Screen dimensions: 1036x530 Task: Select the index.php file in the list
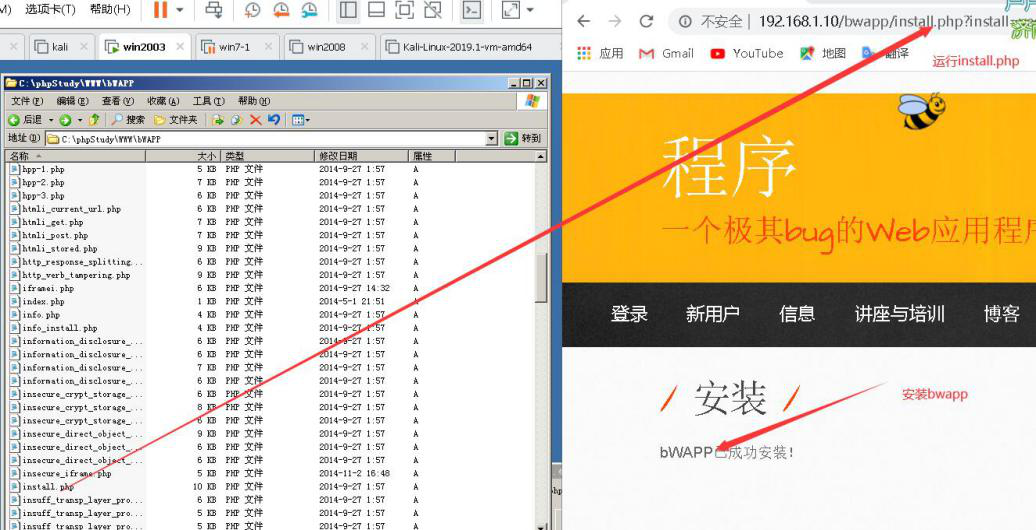tap(43, 301)
